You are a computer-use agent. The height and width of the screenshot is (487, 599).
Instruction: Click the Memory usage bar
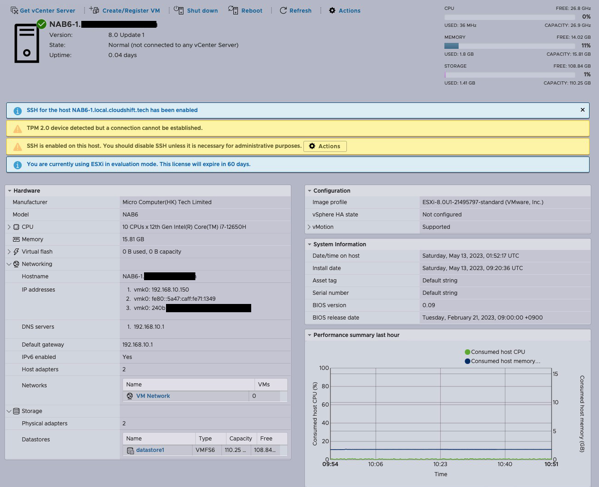point(510,46)
